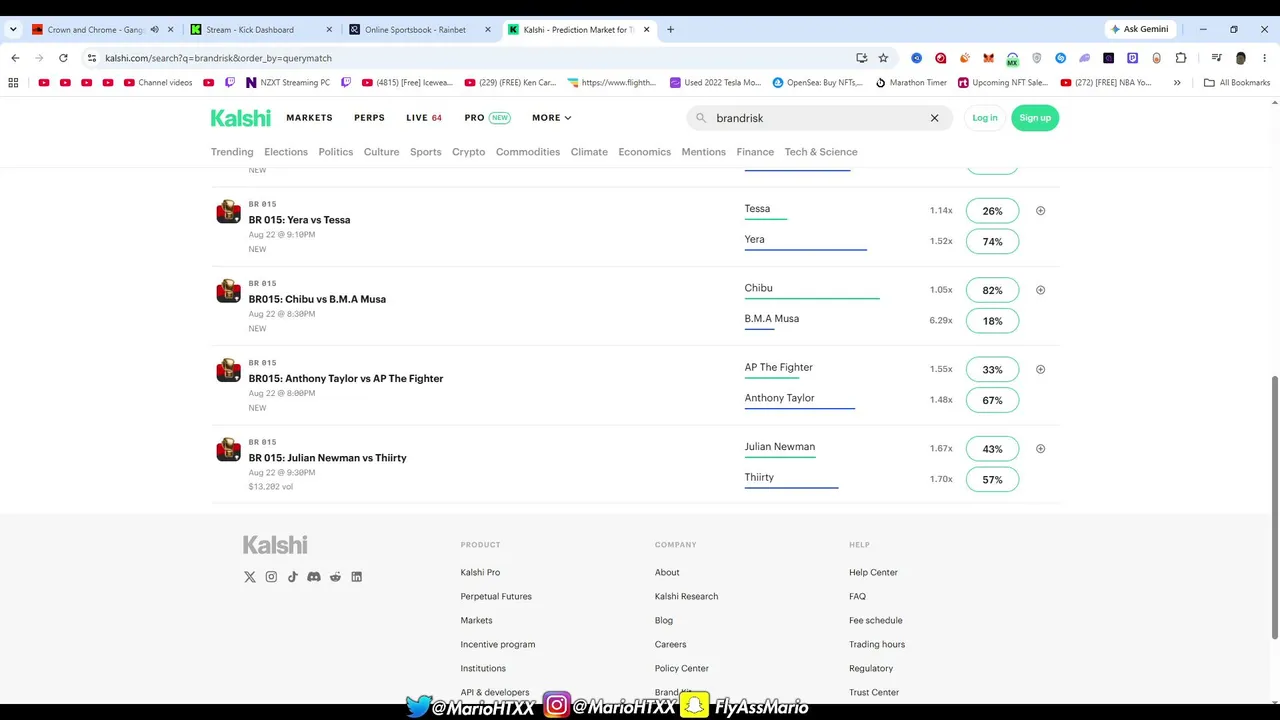Click the install app icon in the address bar
This screenshot has width=1280, height=720.
pos(862,58)
